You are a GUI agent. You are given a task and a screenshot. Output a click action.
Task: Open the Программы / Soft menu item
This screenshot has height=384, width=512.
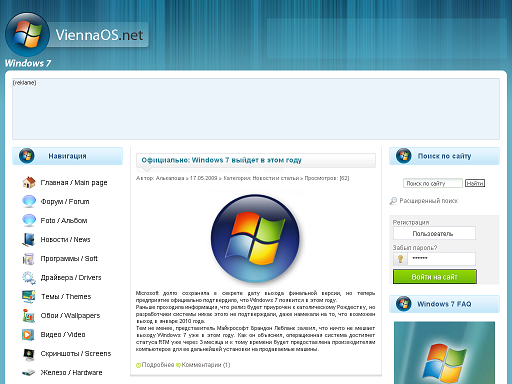pyautogui.click(x=69, y=258)
